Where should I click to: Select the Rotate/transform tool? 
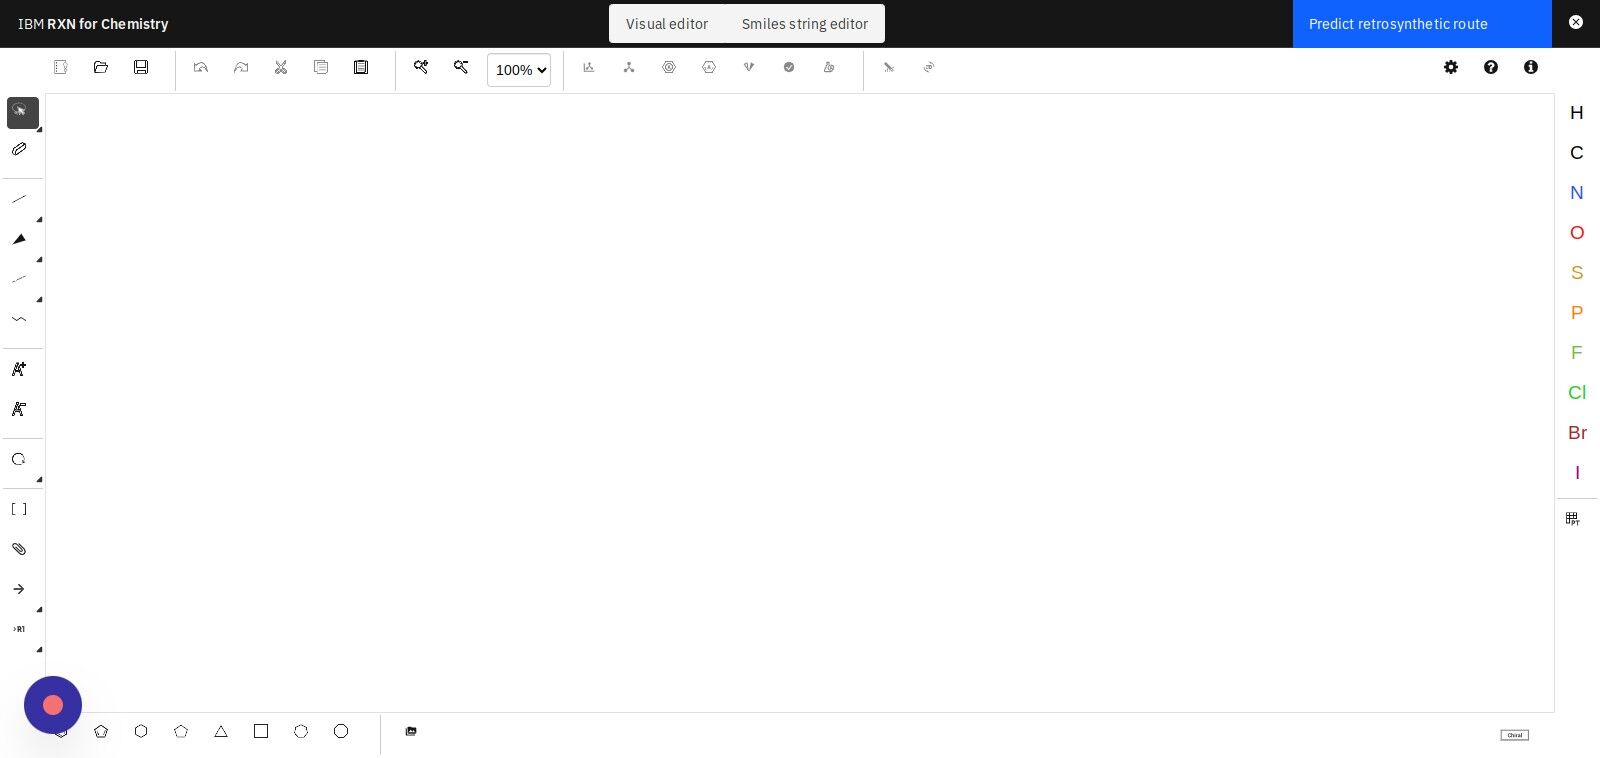(19, 459)
